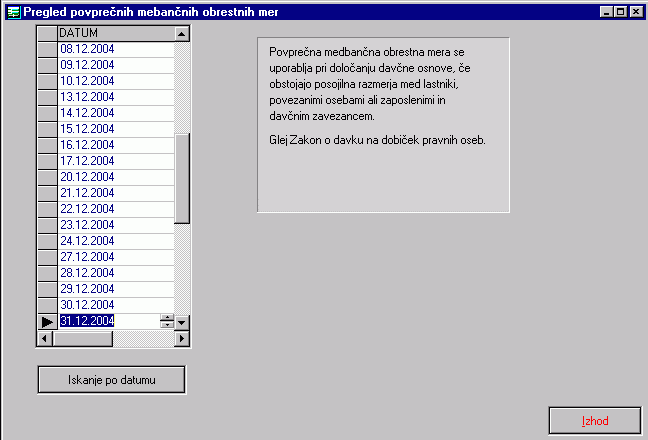Close the Pregled window

tap(636, 12)
